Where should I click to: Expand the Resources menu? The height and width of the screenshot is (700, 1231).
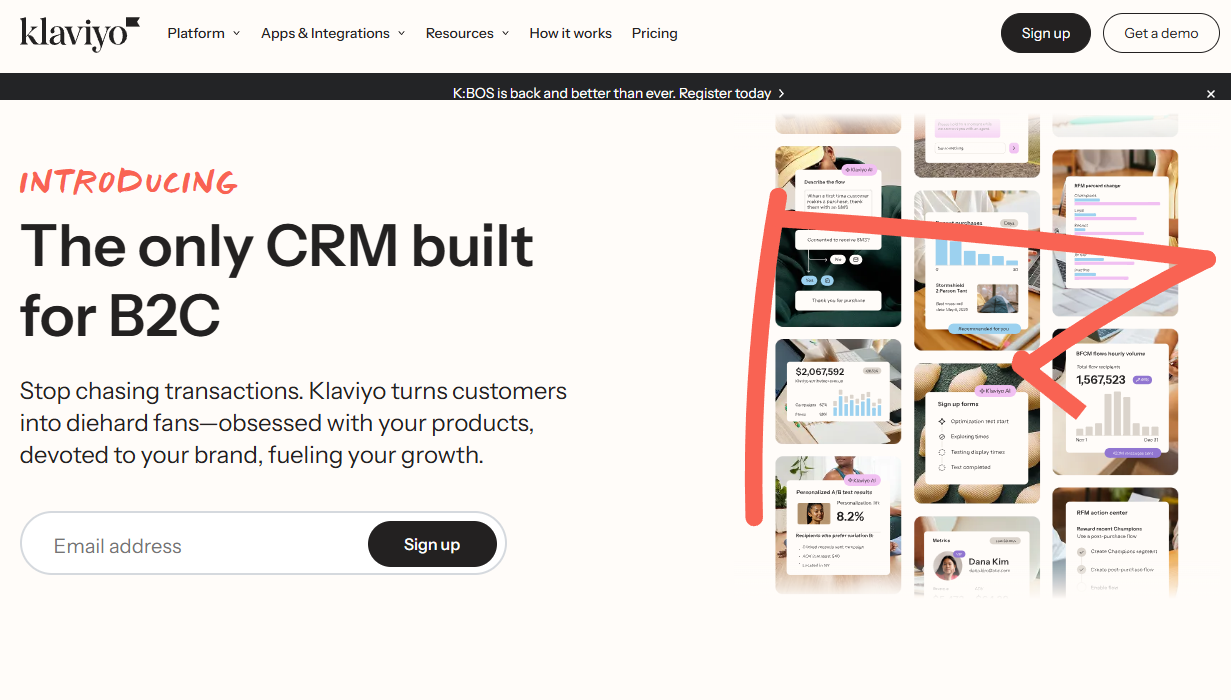click(467, 33)
